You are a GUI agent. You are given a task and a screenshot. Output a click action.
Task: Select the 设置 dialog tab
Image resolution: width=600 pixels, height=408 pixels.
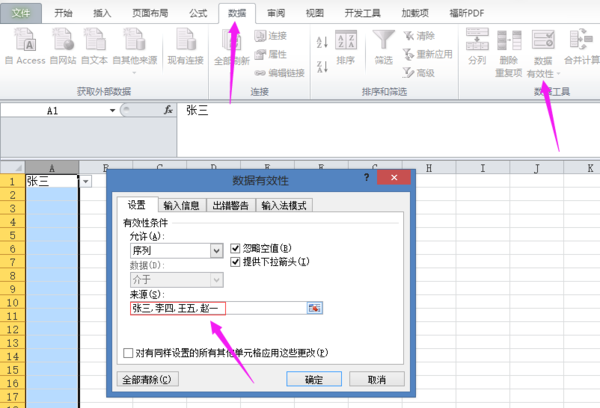[x=137, y=205]
